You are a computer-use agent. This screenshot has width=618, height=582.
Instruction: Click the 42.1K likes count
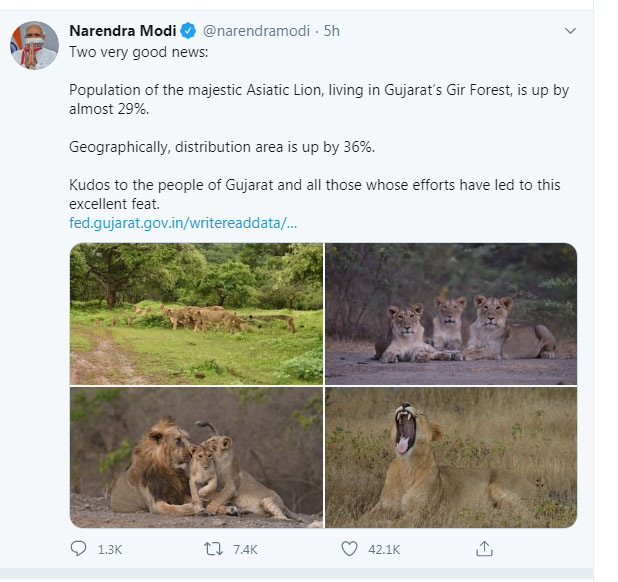coord(384,550)
